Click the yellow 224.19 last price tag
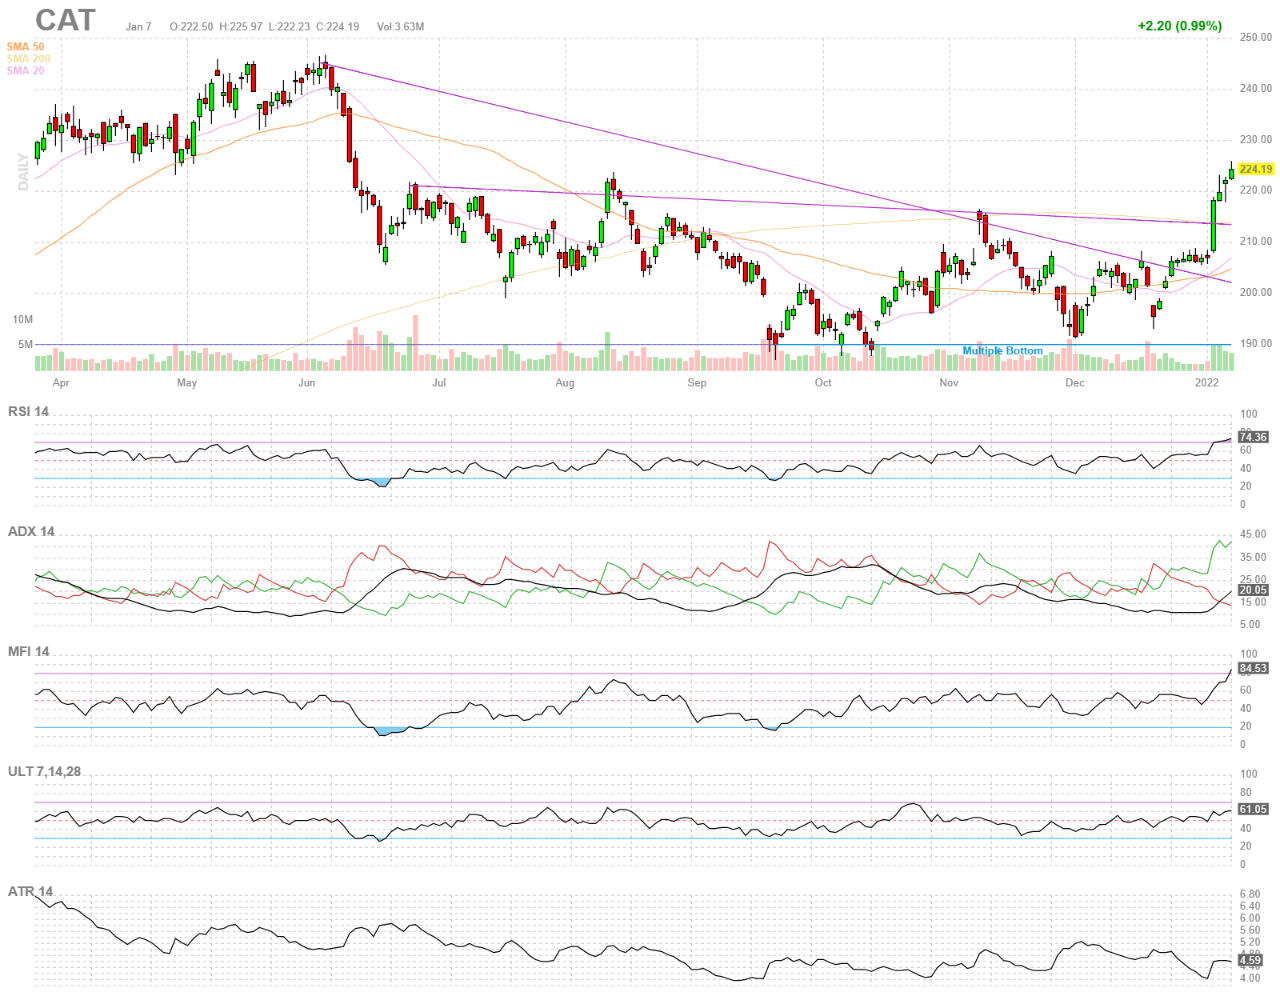 pos(1255,169)
